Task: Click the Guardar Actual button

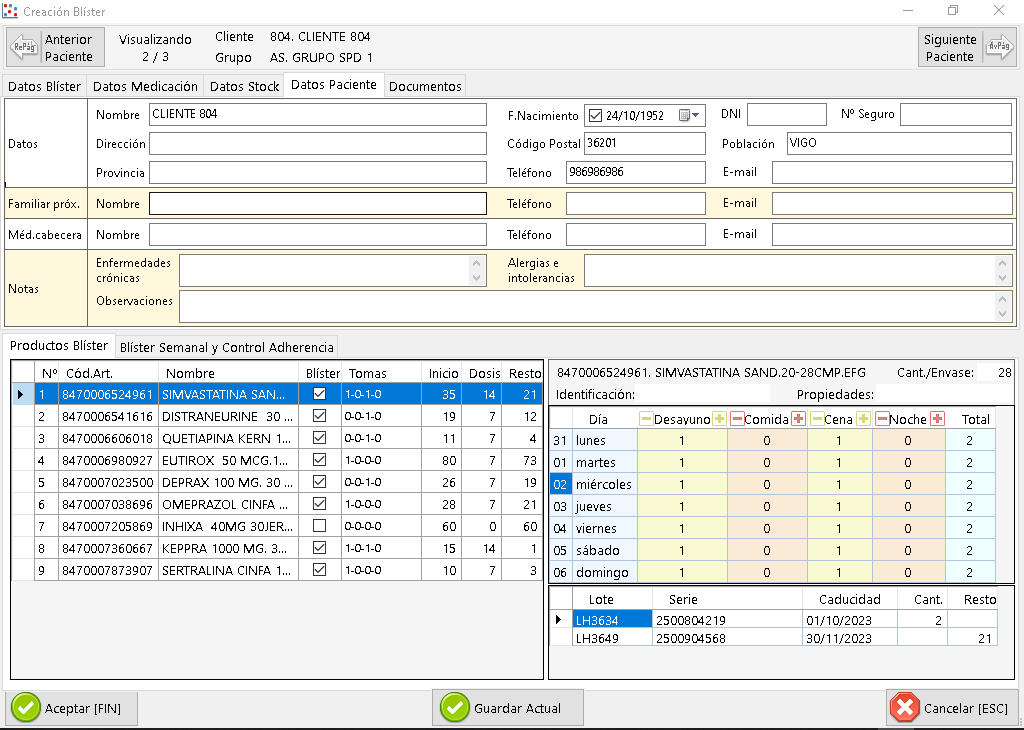Action: (507, 708)
